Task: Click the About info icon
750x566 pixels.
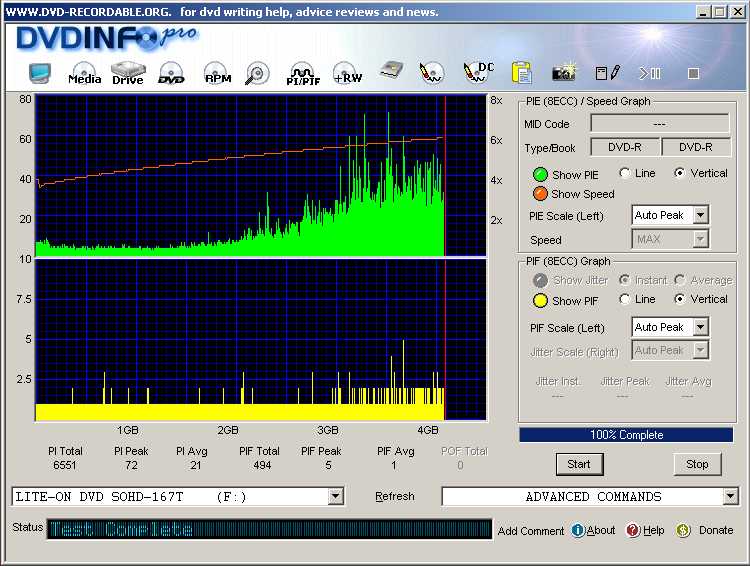Action: pyautogui.click(x=578, y=530)
